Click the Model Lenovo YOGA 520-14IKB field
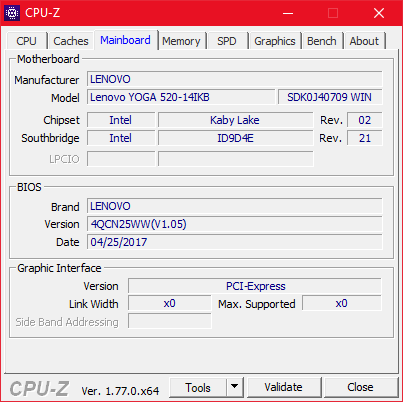This screenshot has height=402, width=403. [x=181, y=97]
